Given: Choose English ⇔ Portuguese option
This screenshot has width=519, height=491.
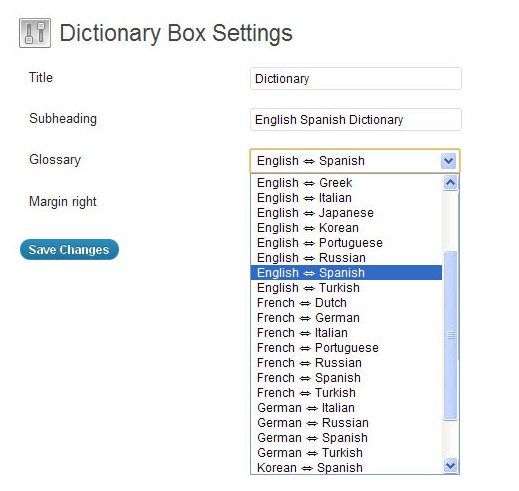Looking at the screenshot, I should coord(346,243).
